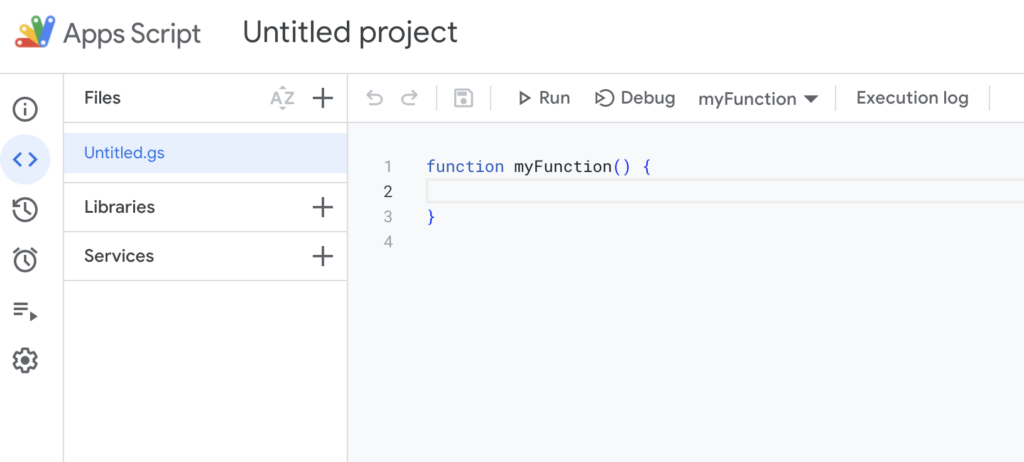Click the Libraries section label
The height and width of the screenshot is (462, 1024).
point(120,207)
